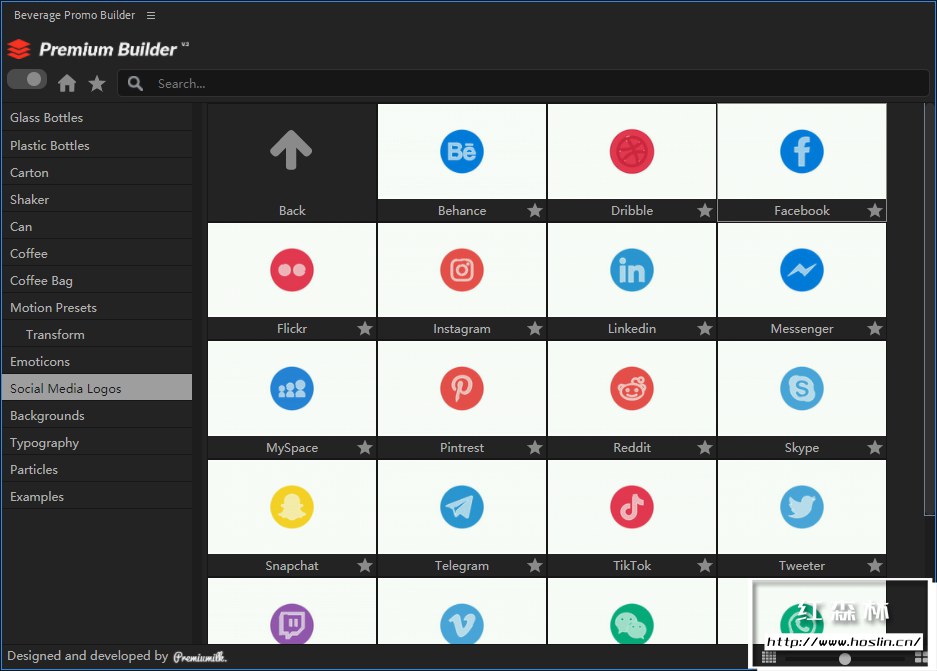The width and height of the screenshot is (937, 671).
Task: Select the Shaker category
Action: click(97, 199)
